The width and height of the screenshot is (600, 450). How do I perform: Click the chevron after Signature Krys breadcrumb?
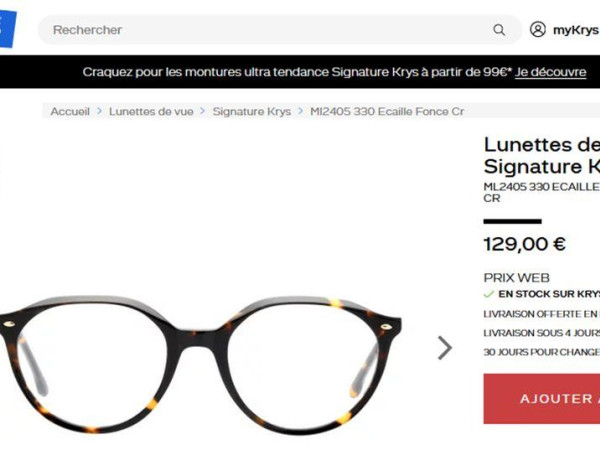[300, 111]
